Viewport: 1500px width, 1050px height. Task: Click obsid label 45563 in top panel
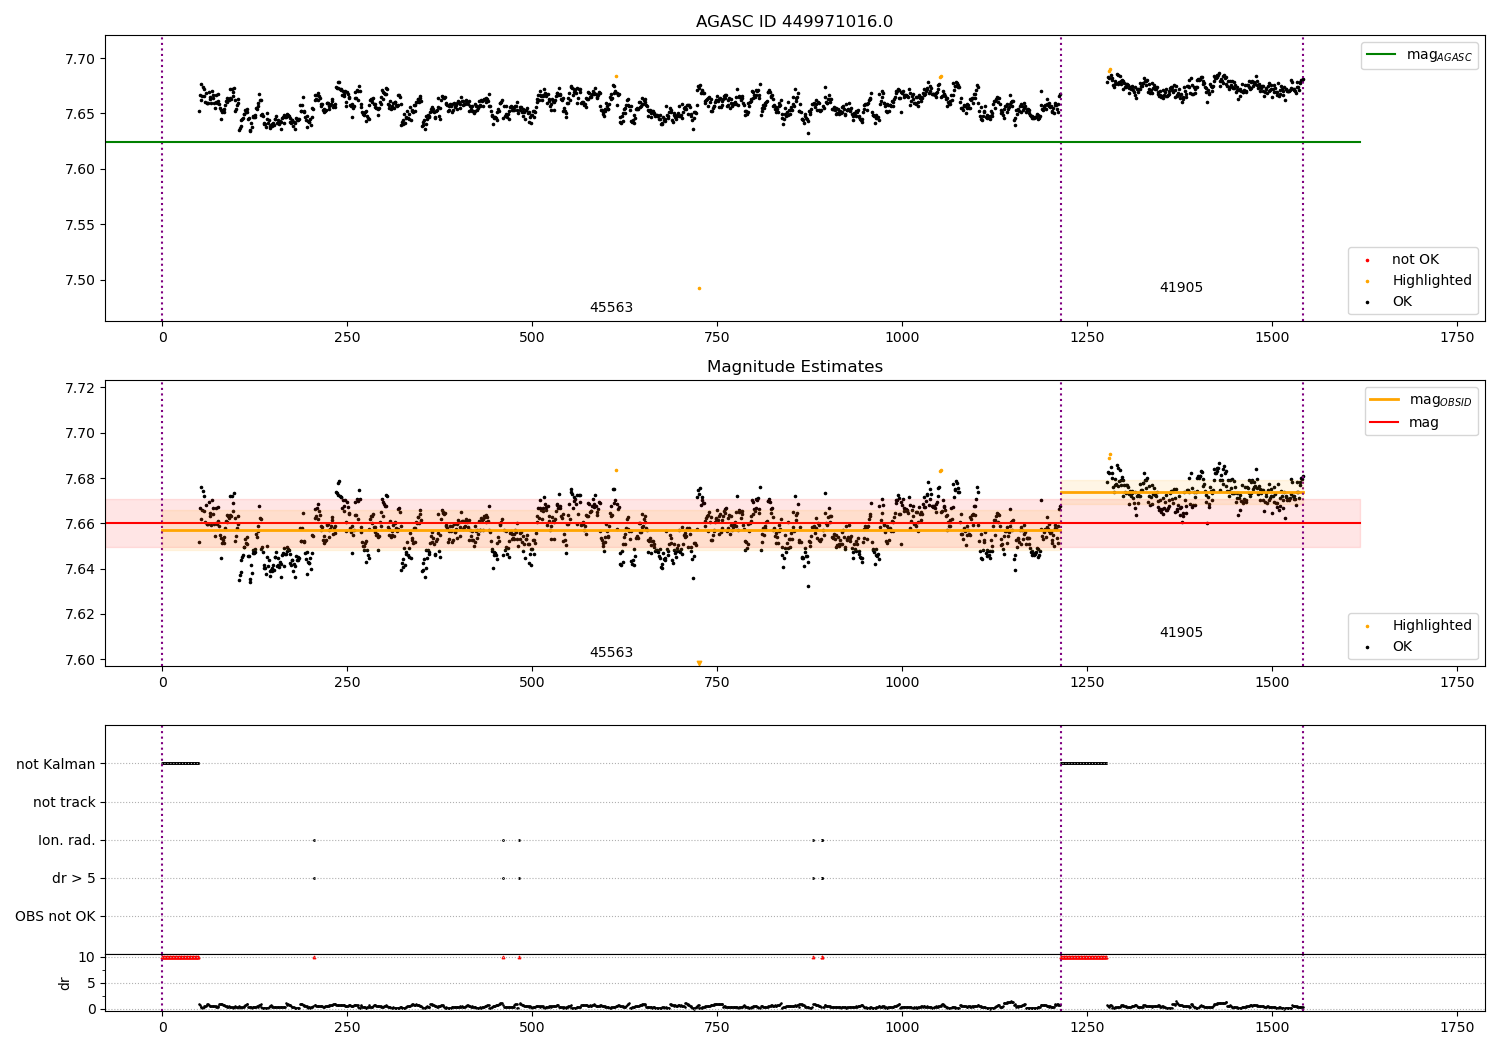tap(611, 307)
